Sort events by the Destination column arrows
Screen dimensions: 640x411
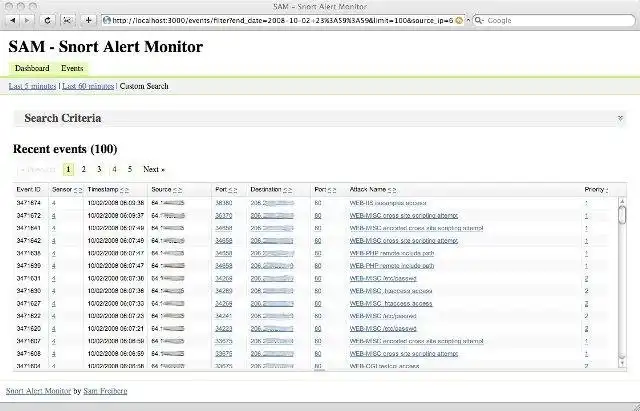[288, 190]
